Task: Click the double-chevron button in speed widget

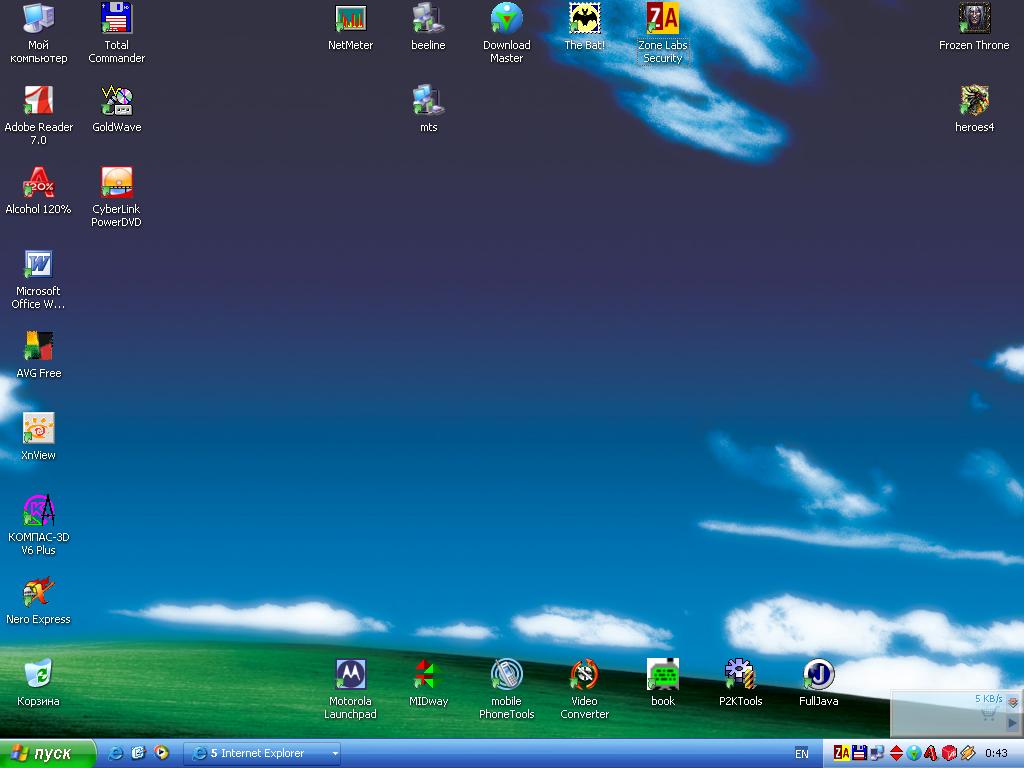Action: coord(1013,702)
